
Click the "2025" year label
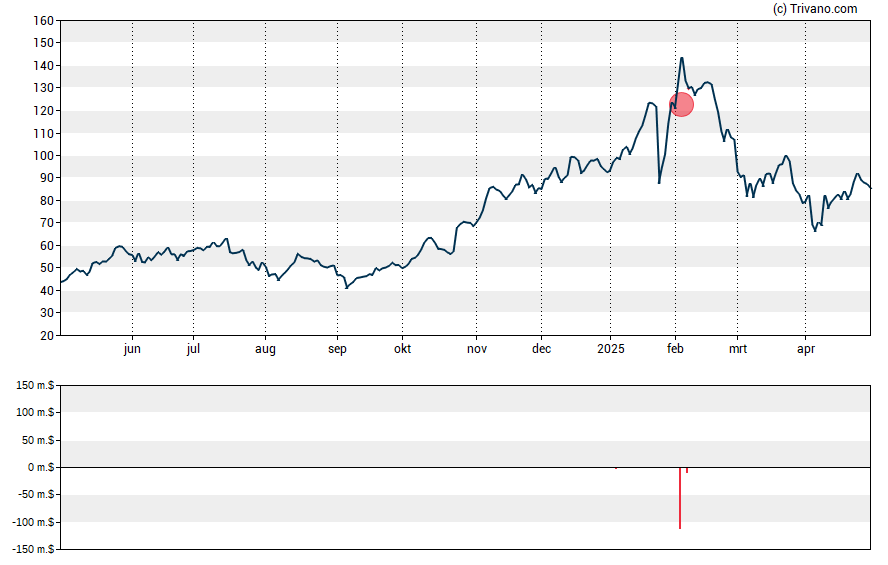(x=610, y=349)
